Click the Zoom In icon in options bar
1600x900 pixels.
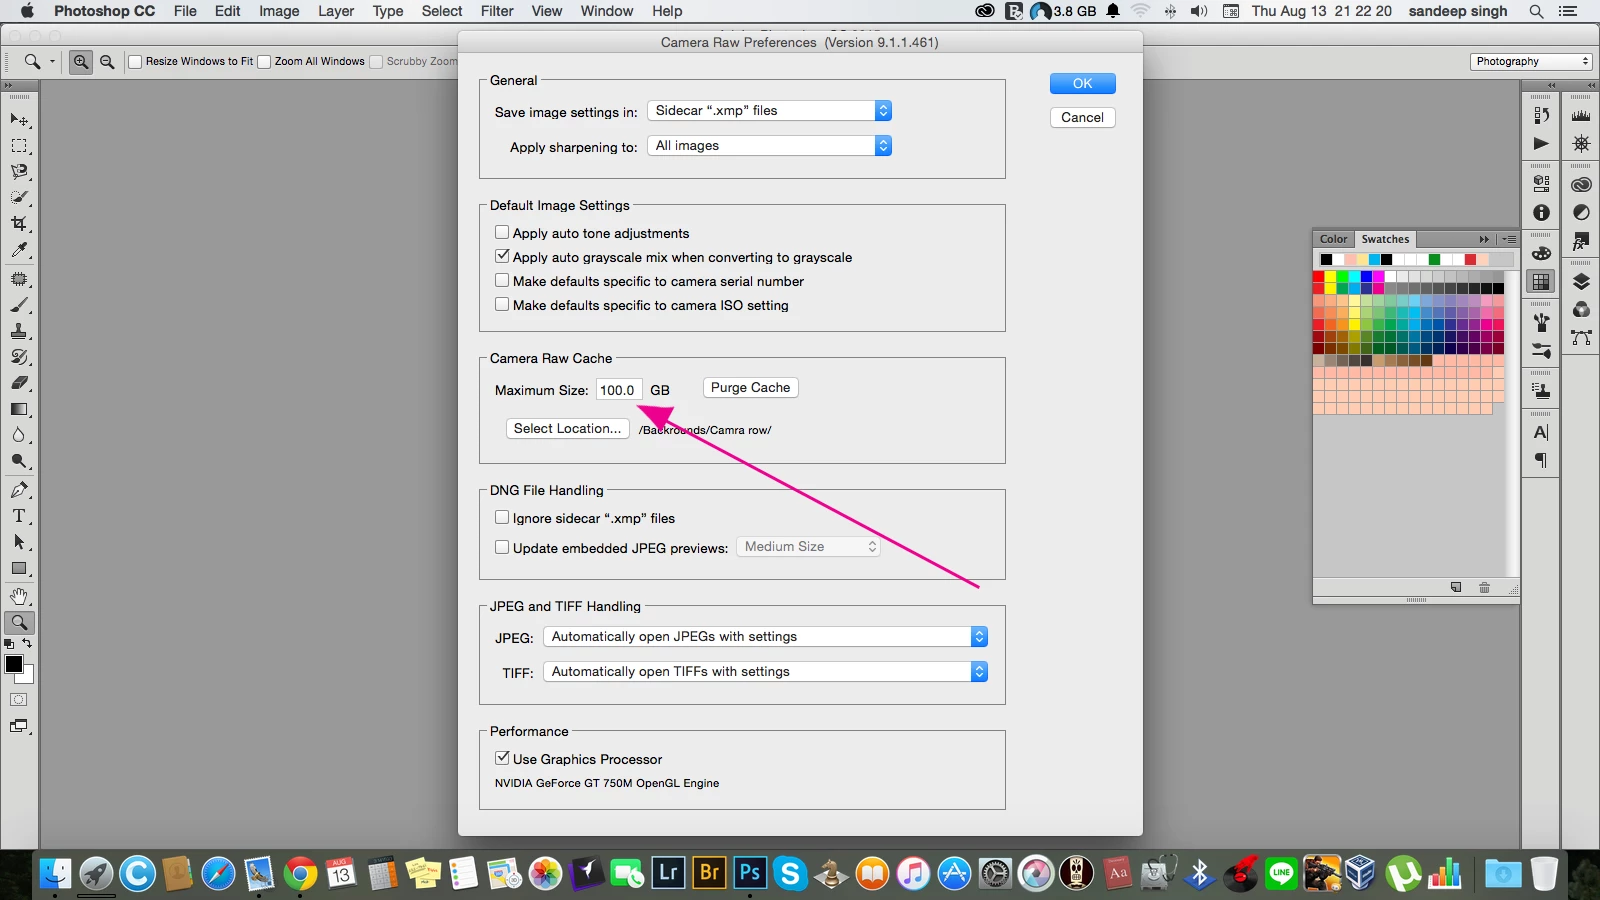click(x=81, y=62)
